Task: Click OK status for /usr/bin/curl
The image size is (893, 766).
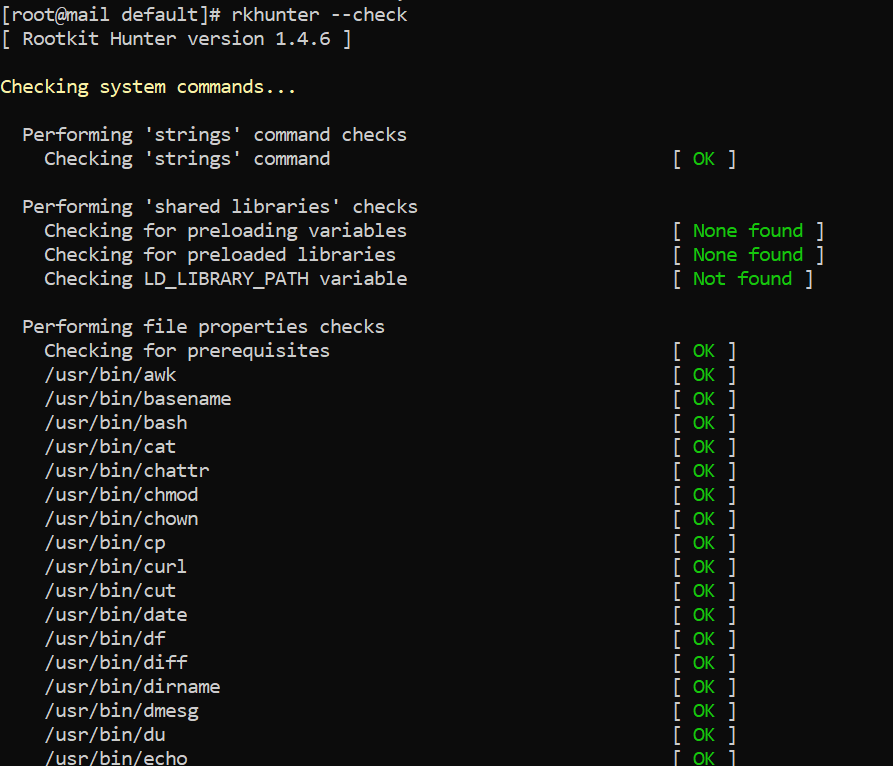Action: pyautogui.click(x=704, y=567)
